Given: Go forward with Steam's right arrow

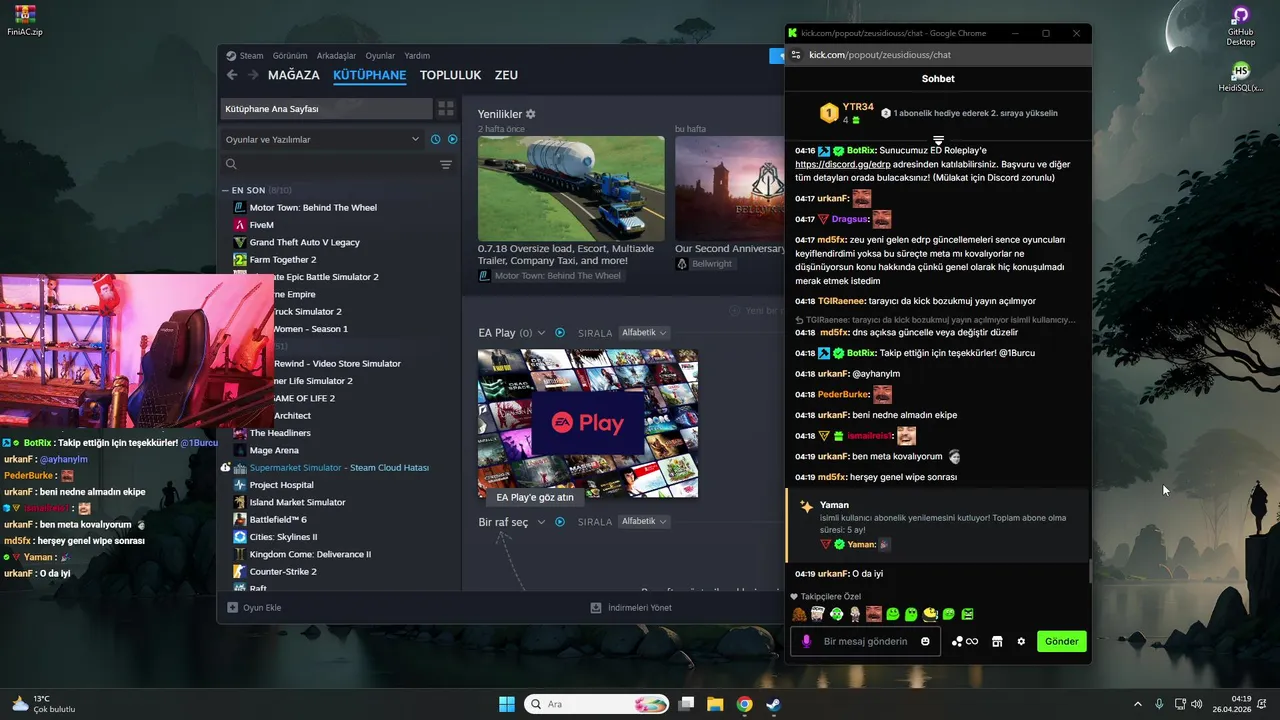Looking at the screenshot, I should [253, 75].
